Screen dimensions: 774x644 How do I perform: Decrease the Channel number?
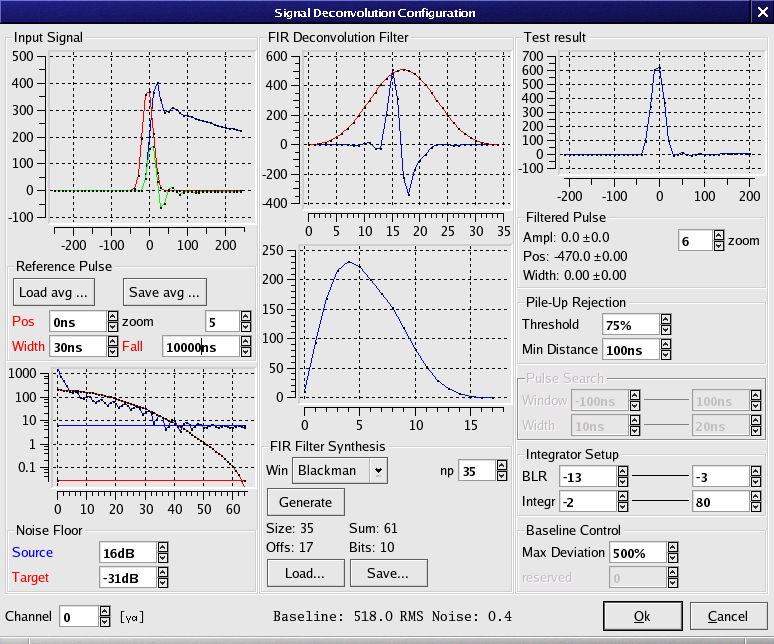click(x=105, y=622)
